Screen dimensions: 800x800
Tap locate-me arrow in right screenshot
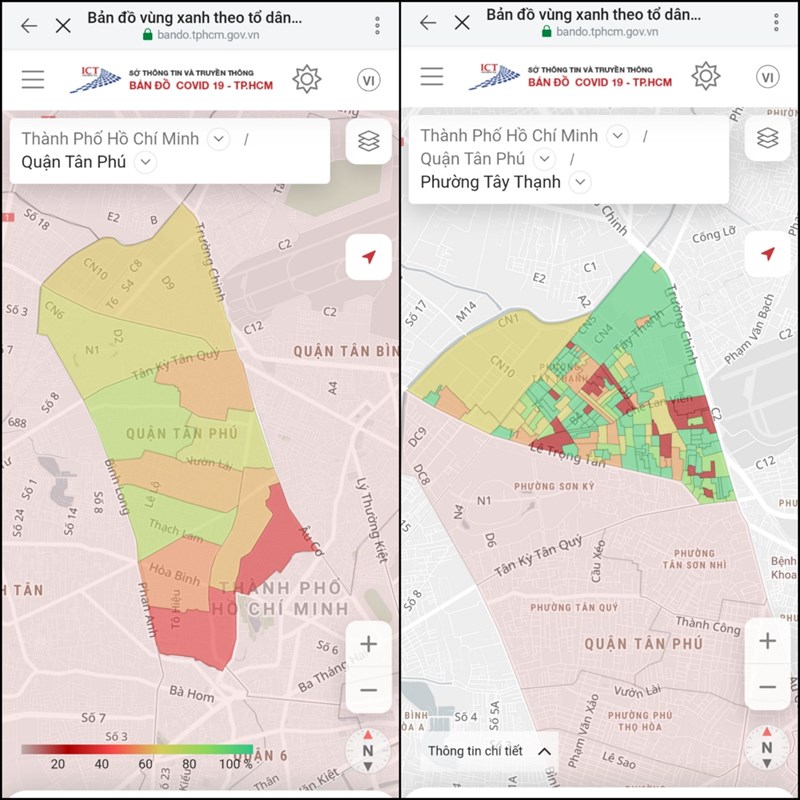click(768, 254)
